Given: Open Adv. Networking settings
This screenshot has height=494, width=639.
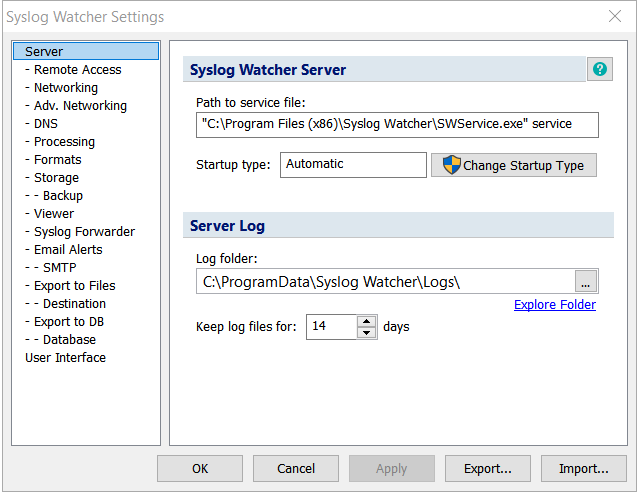Looking at the screenshot, I should pos(80,106).
